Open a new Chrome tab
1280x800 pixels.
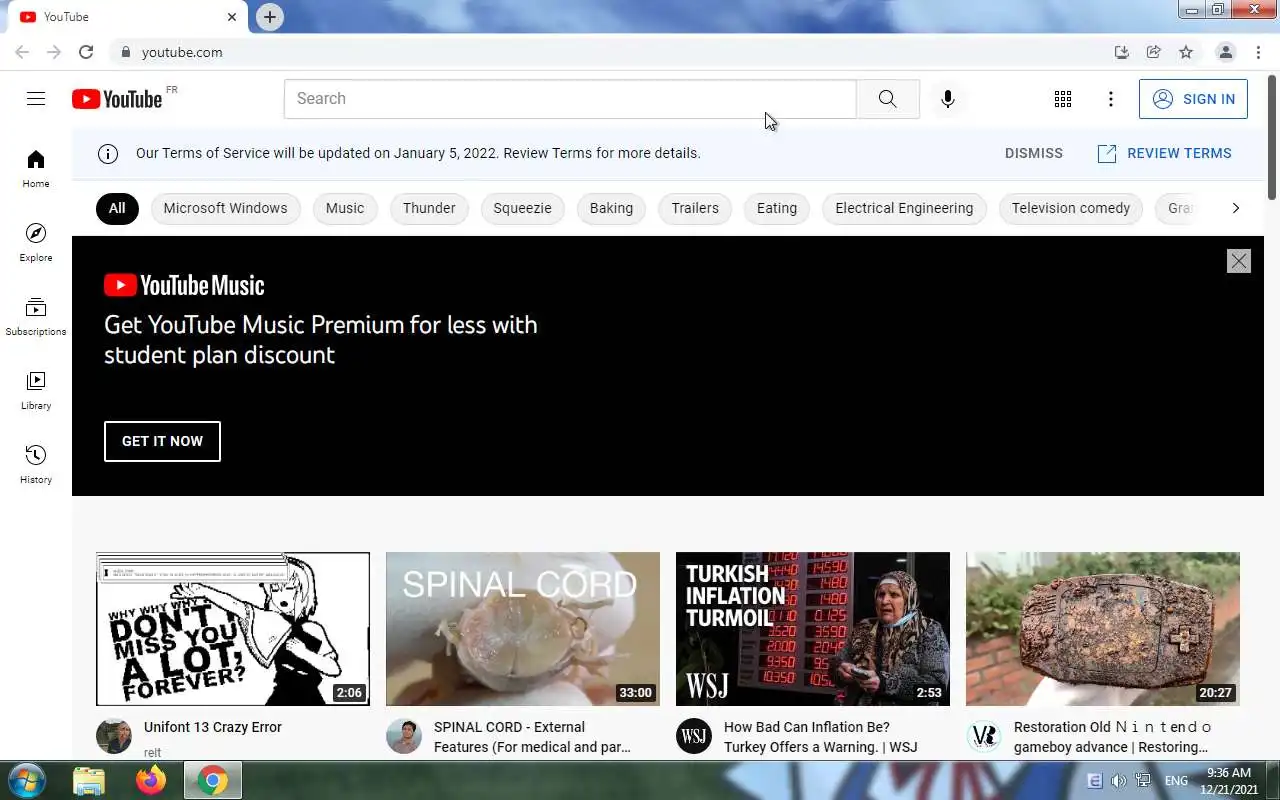[270, 17]
